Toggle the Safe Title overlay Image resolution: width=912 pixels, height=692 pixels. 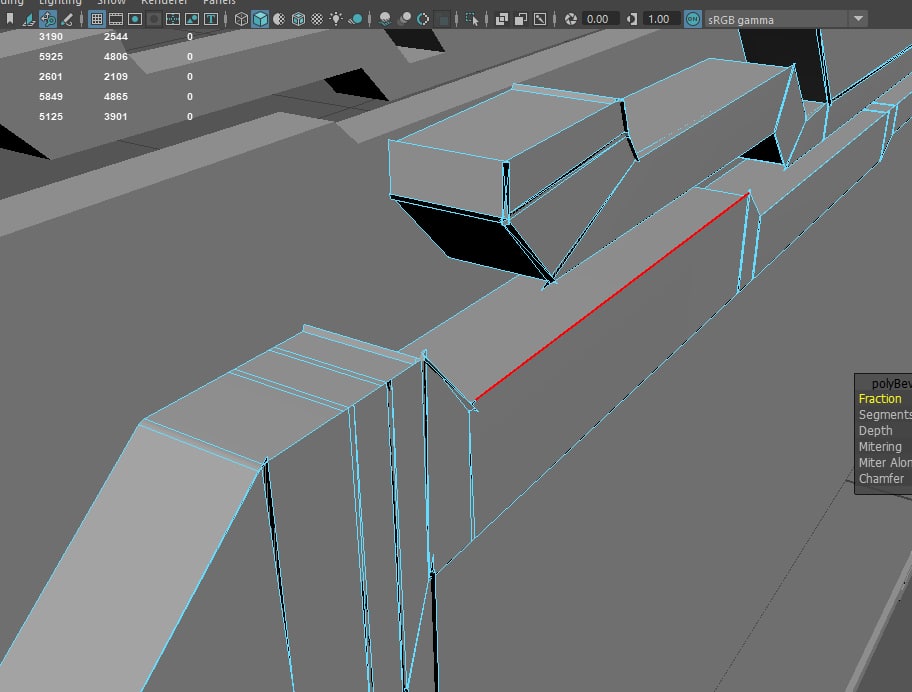211,19
